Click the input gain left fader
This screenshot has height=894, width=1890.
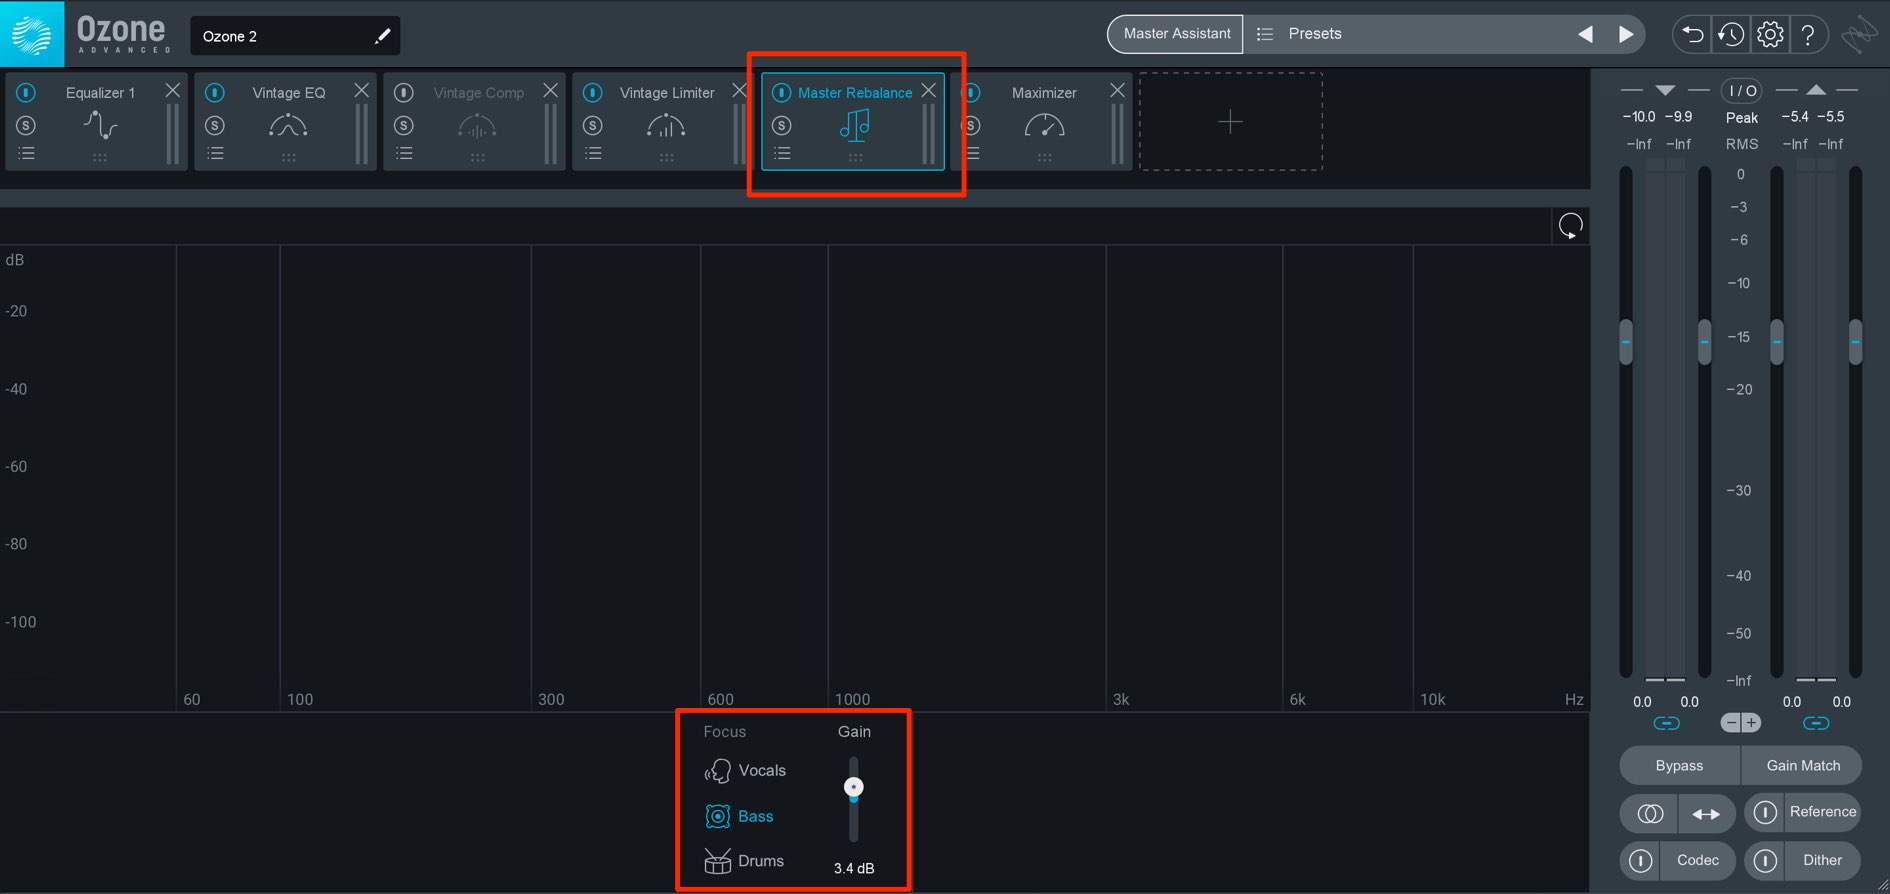tap(1626, 342)
